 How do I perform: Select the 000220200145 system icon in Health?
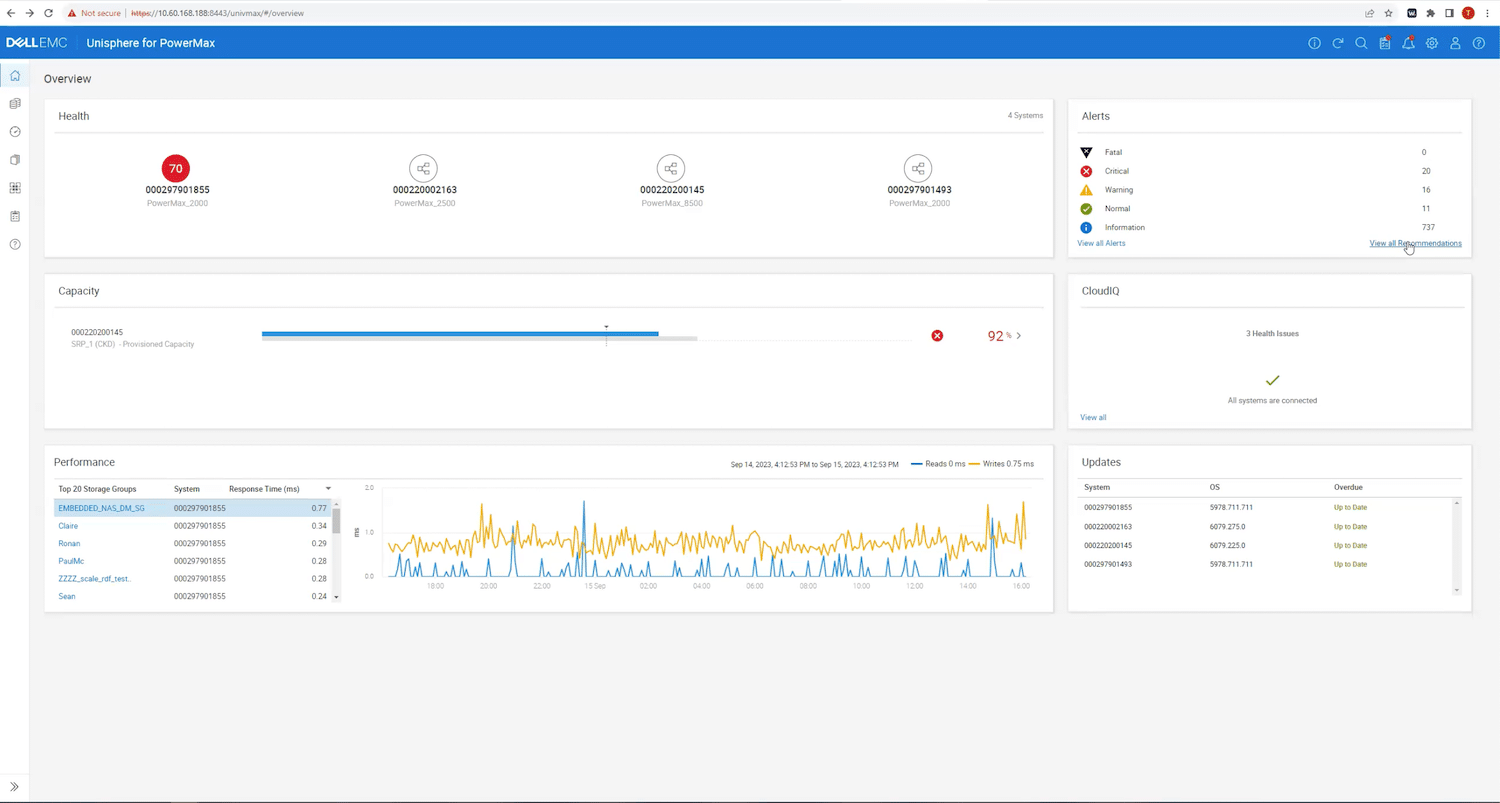coord(671,168)
